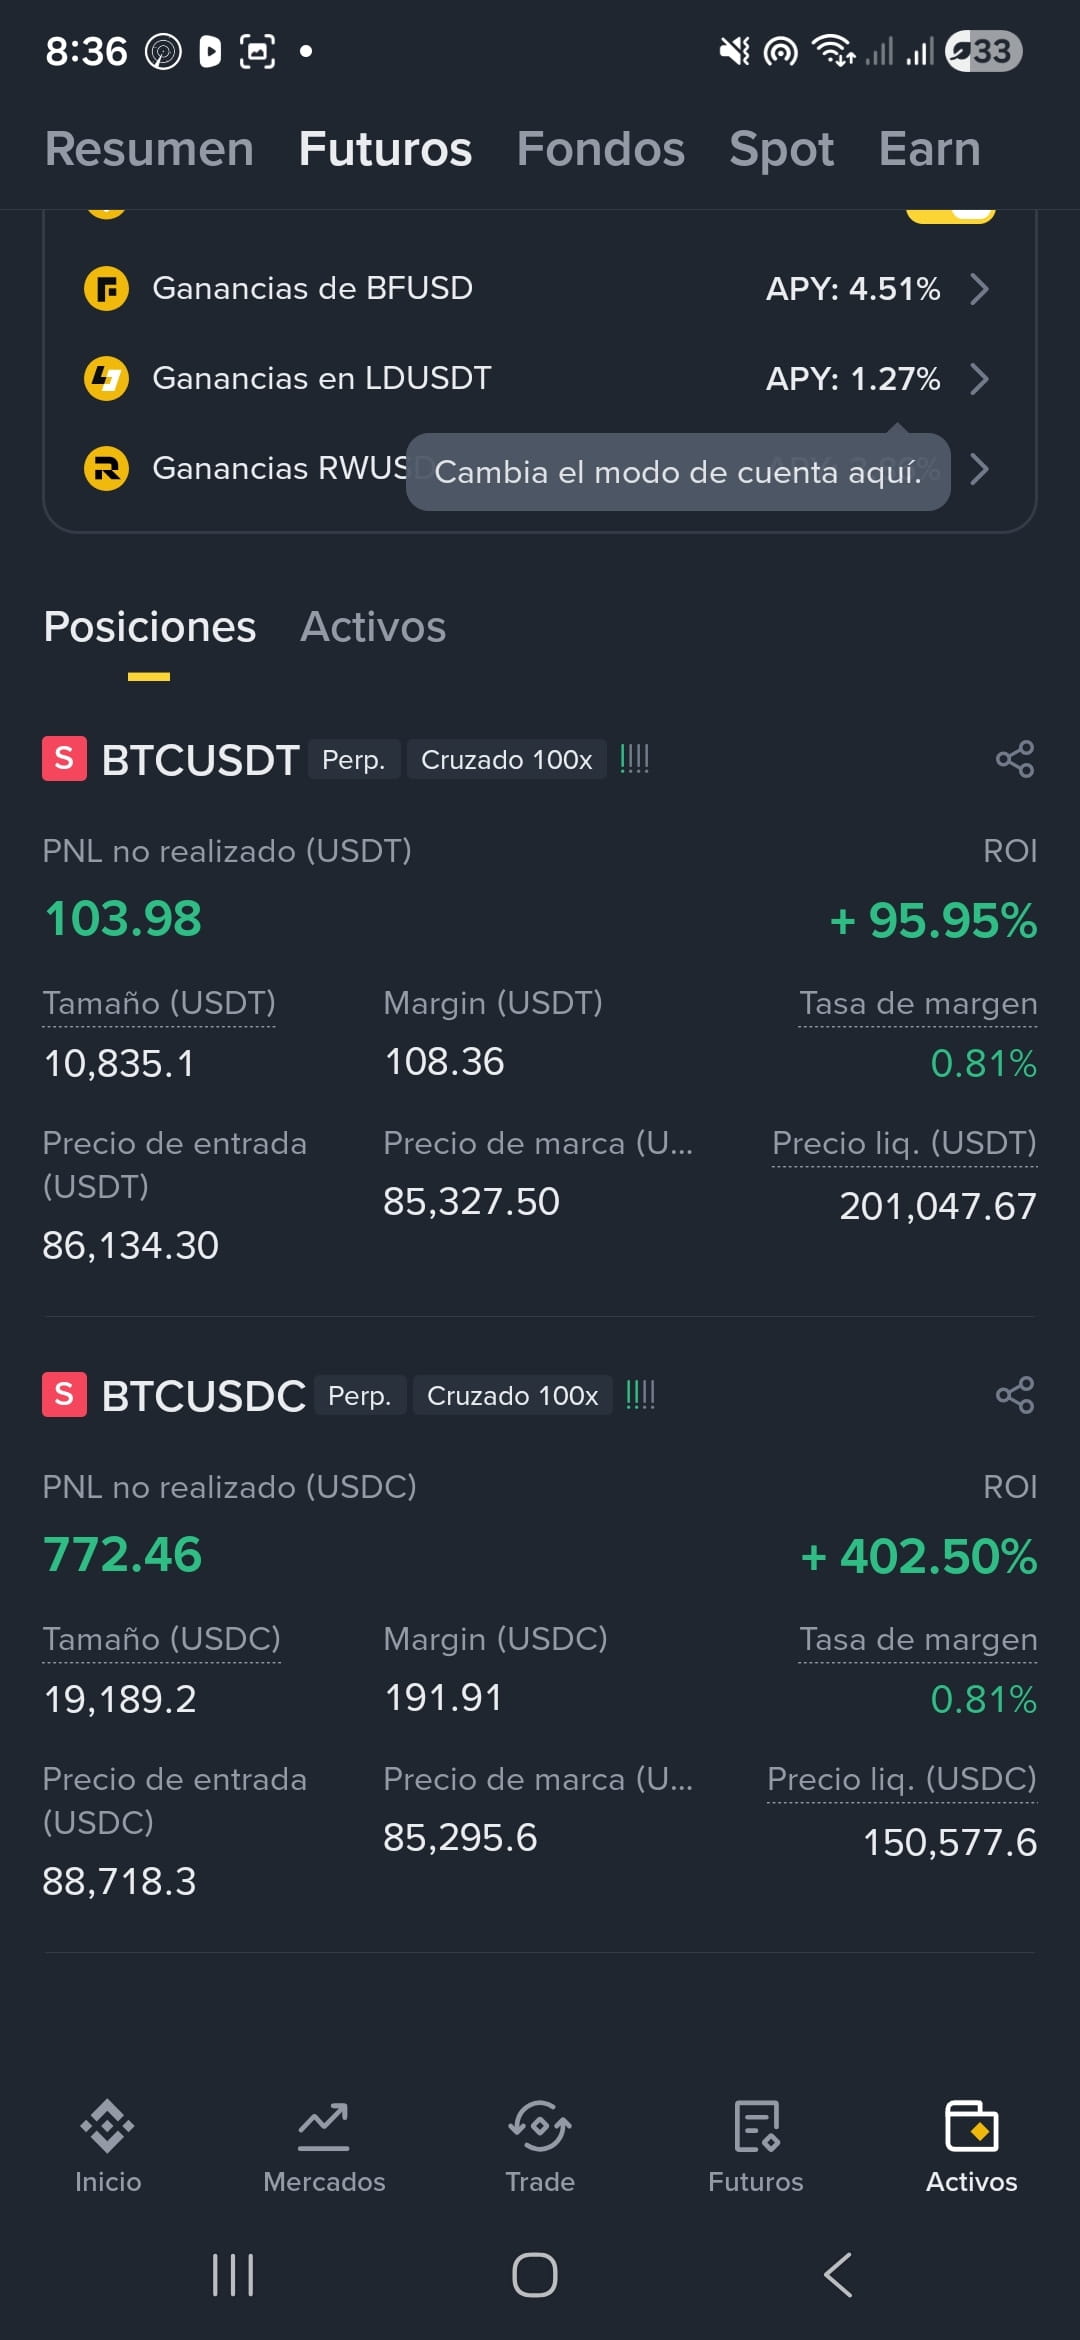
Task: Open the inner Activos tab
Action: tap(373, 627)
